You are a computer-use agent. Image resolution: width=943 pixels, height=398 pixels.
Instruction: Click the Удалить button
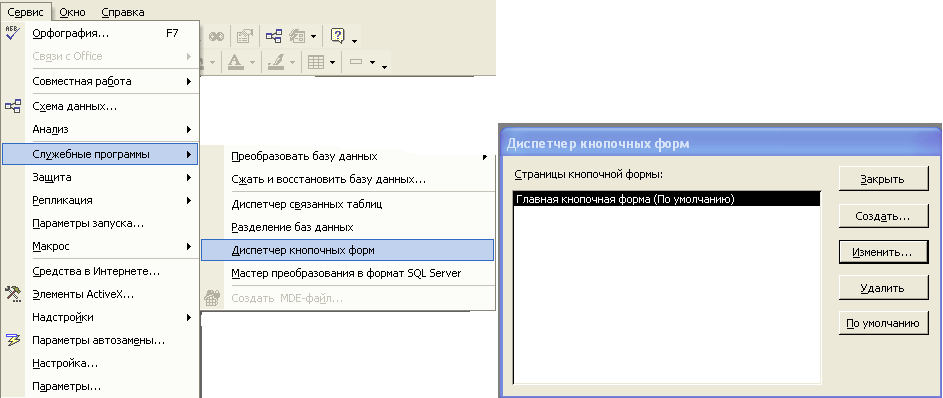pos(882,288)
